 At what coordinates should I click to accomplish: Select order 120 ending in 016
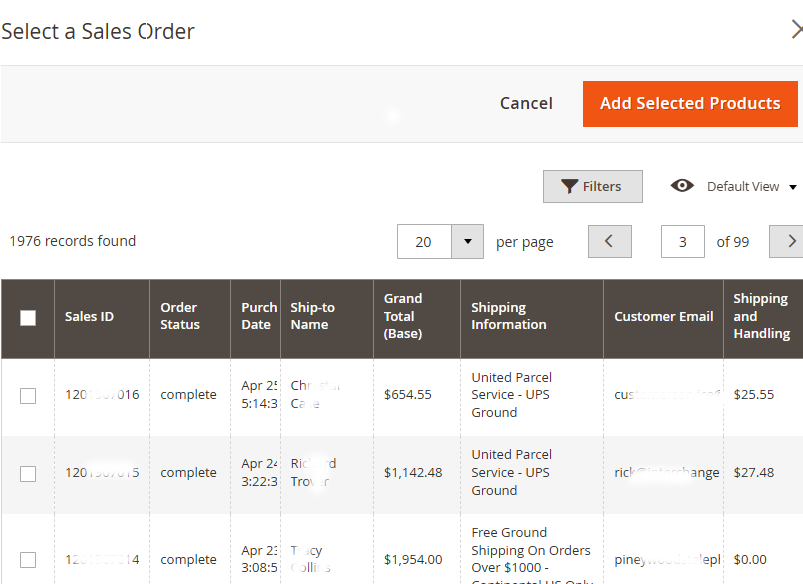(27, 394)
